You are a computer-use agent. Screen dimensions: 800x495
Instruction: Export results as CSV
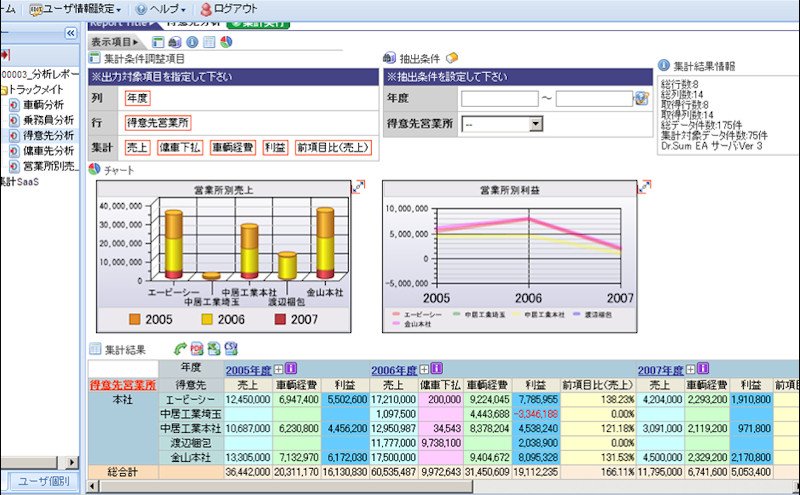click(231, 349)
